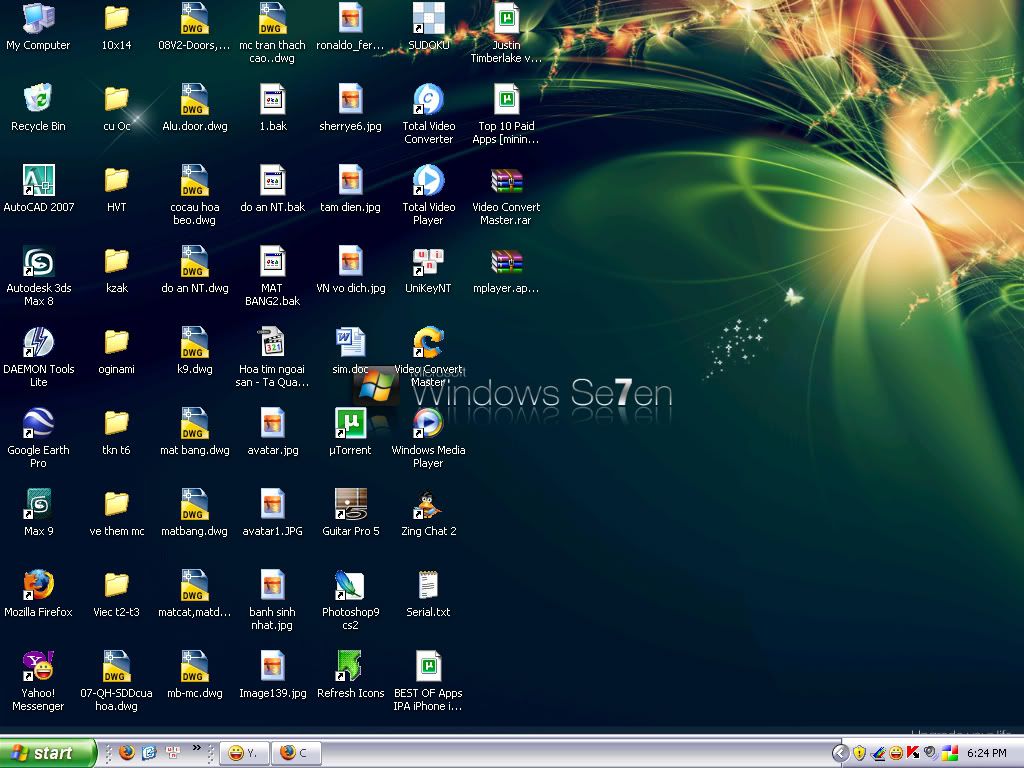The height and width of the screenshot is (768, 1024).
Task: Expand the Quick Launch overflow chevron
Action: (197, 748)
